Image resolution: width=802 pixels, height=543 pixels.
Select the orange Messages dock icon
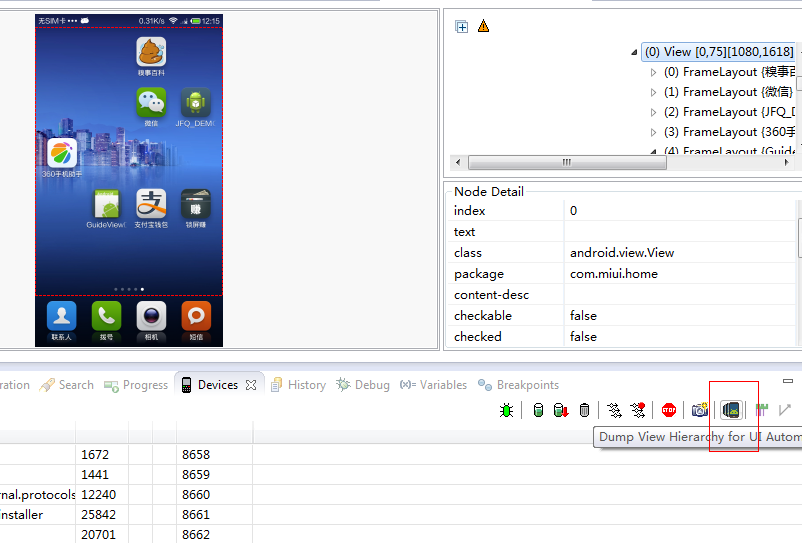(x=196, y=316)
